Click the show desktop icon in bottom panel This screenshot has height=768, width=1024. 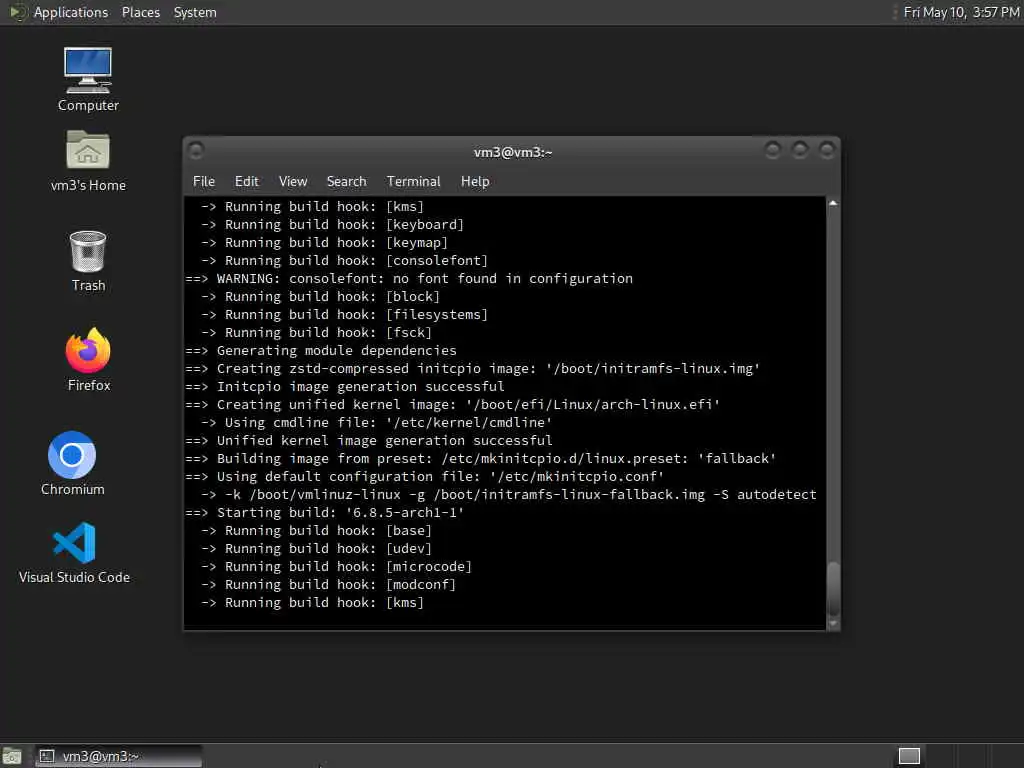pos(11,756)
